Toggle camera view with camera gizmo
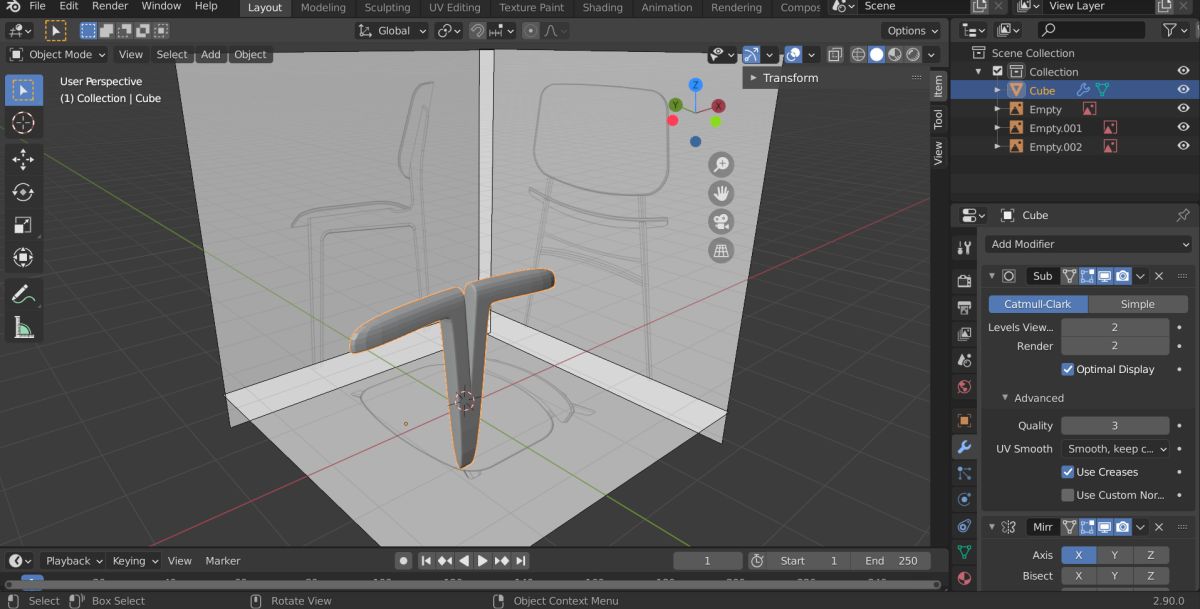 (x=720, y=222)
